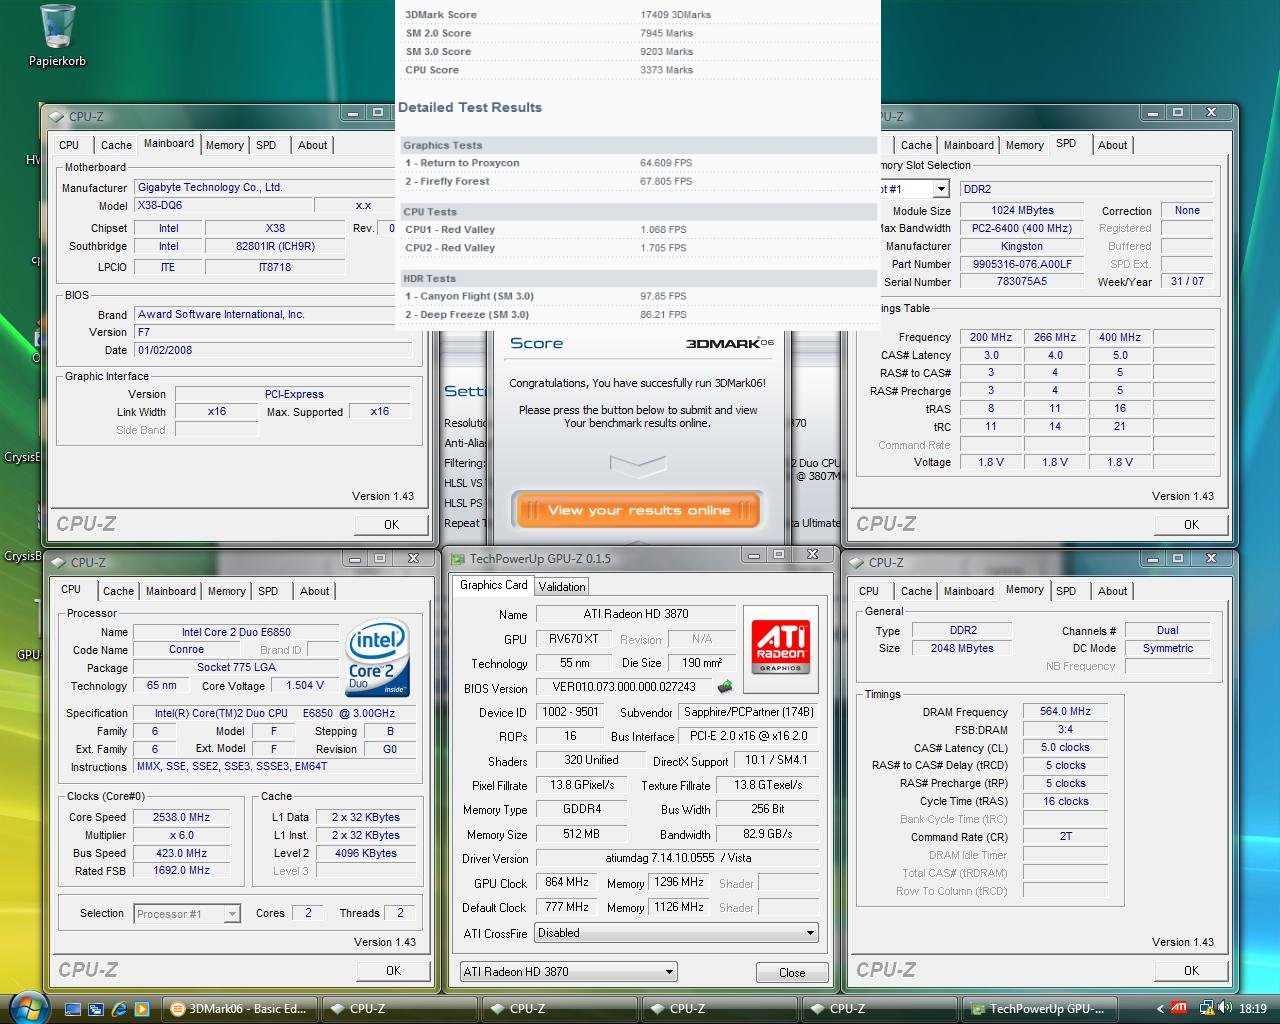The image size is (1280, 1024).
Task: Click Southbridge value 82801IR (ICH9R)
Action: pos(275,246)
